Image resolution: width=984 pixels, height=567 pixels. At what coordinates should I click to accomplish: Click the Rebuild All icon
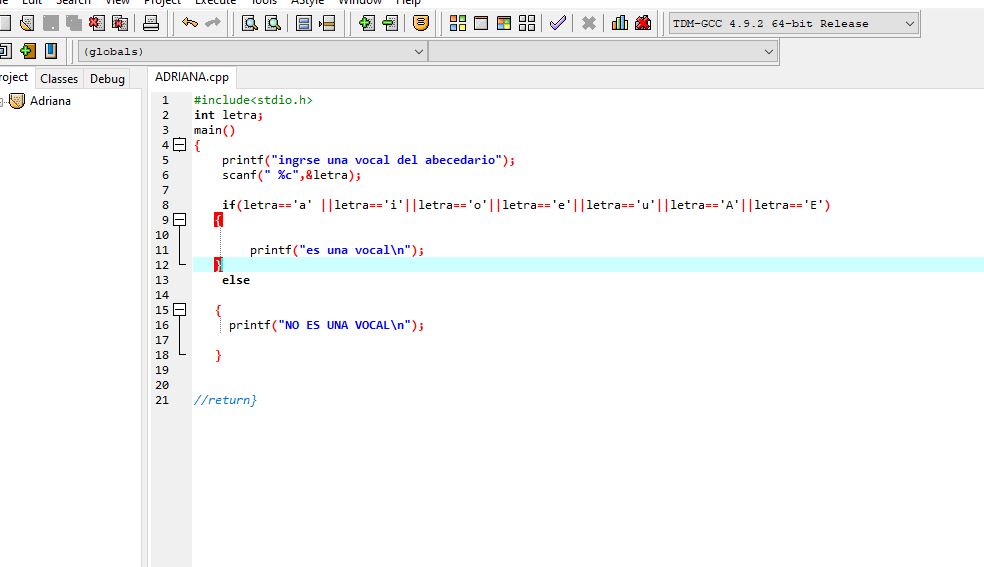[x=527, y=23]
